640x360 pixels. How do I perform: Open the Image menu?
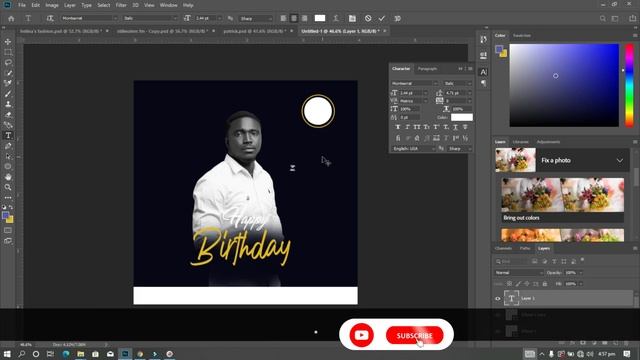click(x=52, y=5)
